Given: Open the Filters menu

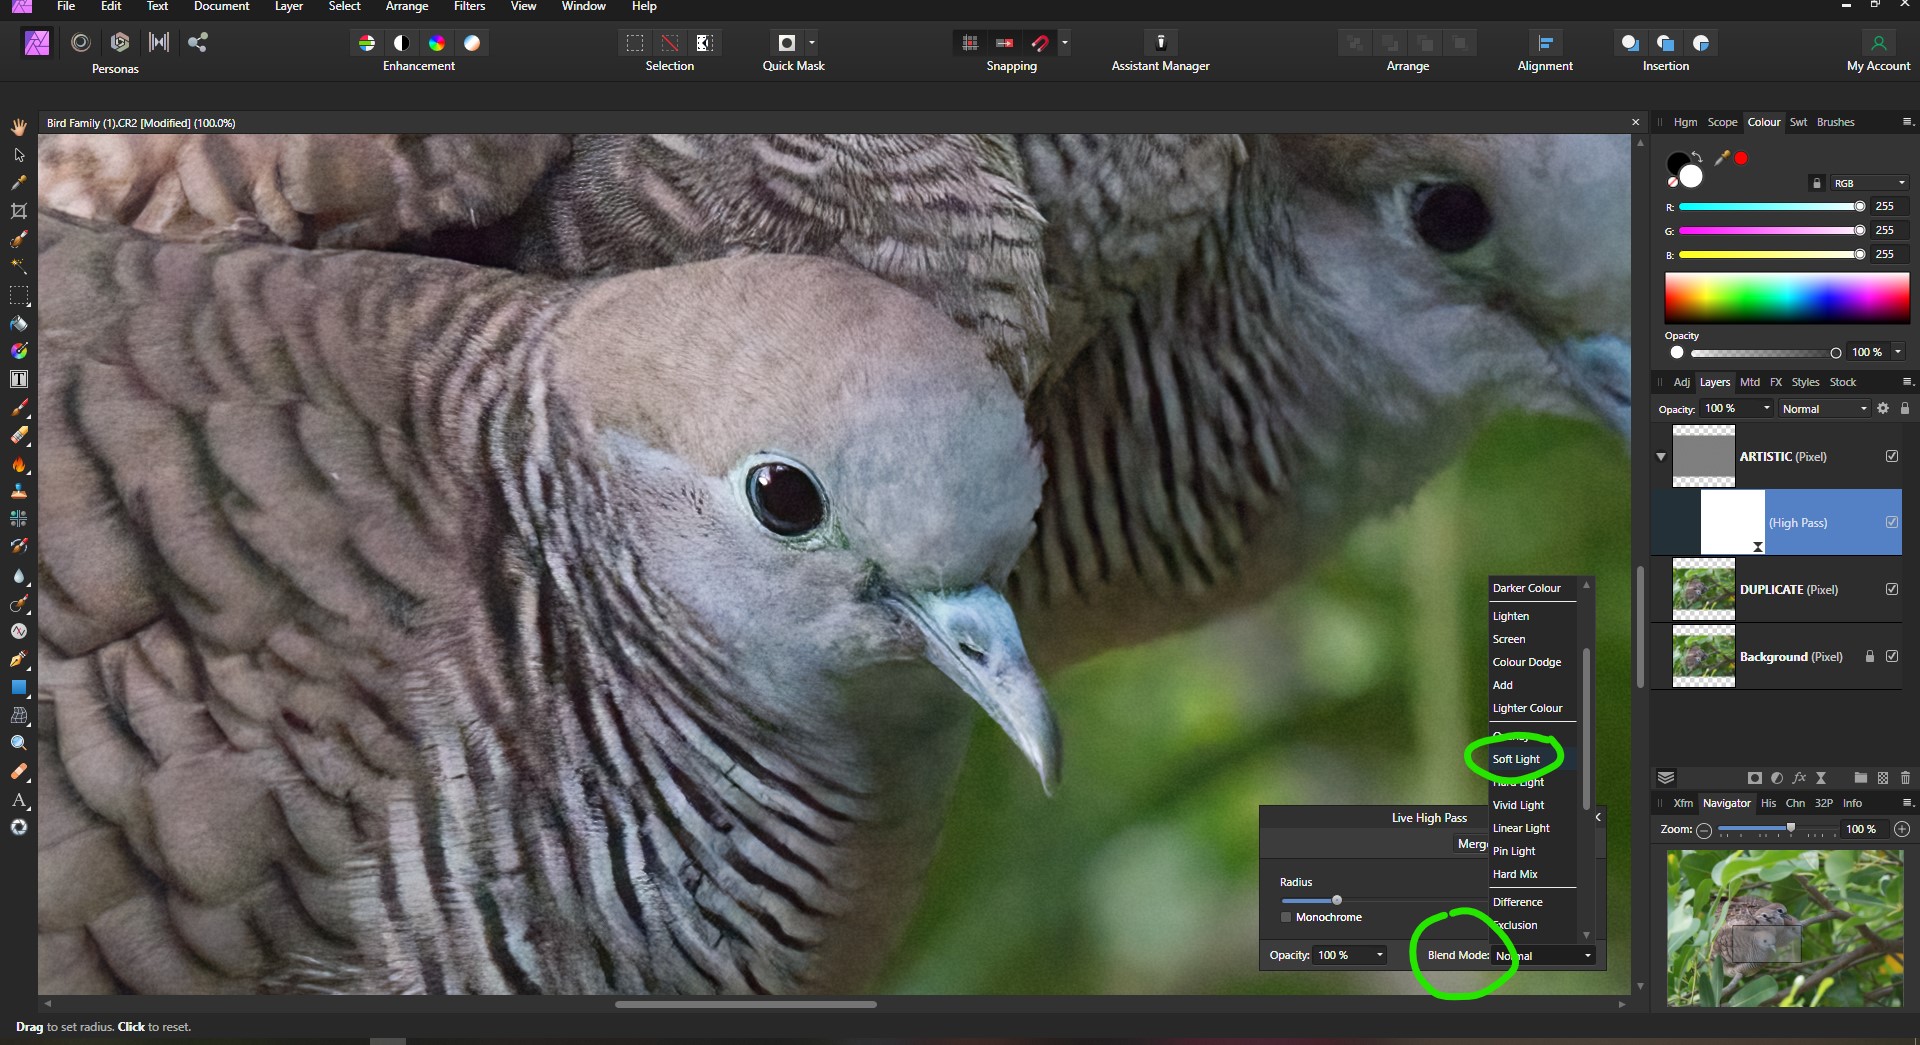Looking at the screenshot, I should [x=469, y=6].
